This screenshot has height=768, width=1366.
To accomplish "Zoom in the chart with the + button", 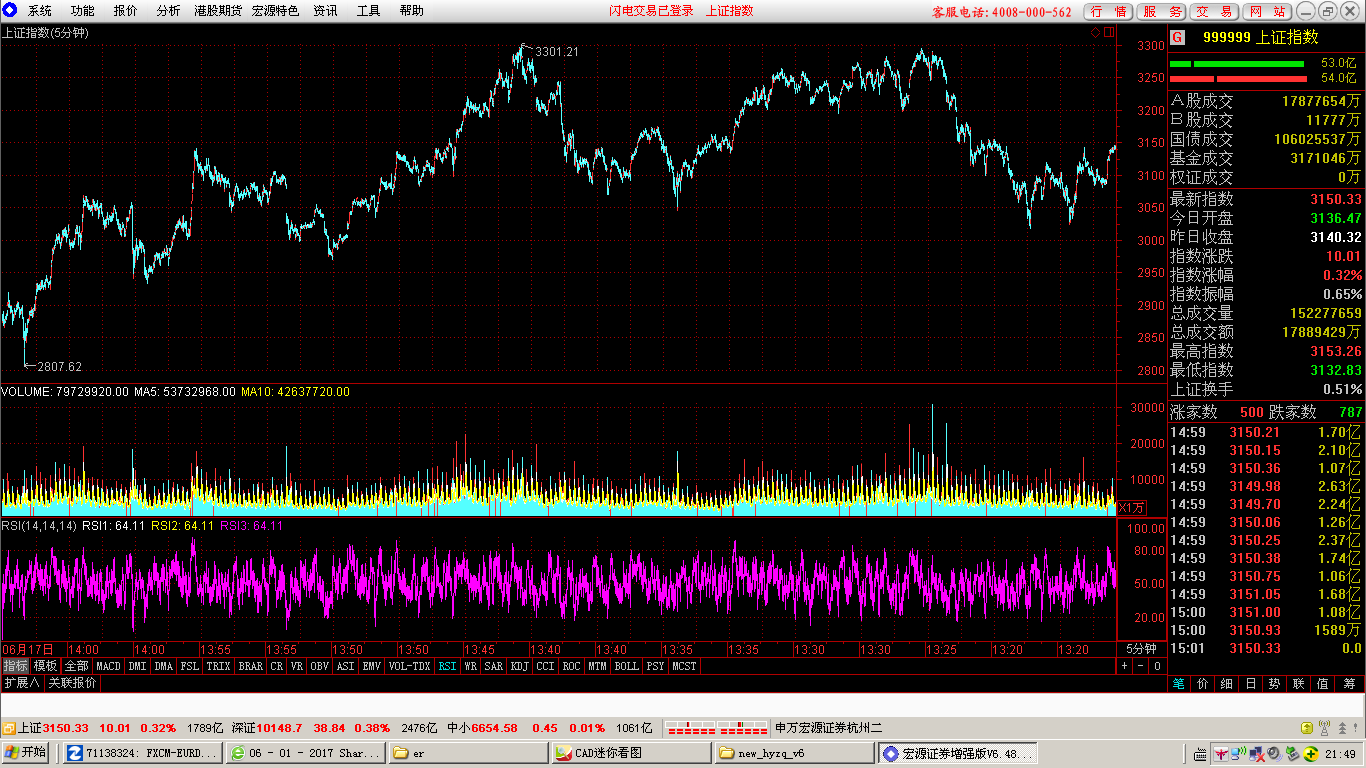I will pos(1124,666).
